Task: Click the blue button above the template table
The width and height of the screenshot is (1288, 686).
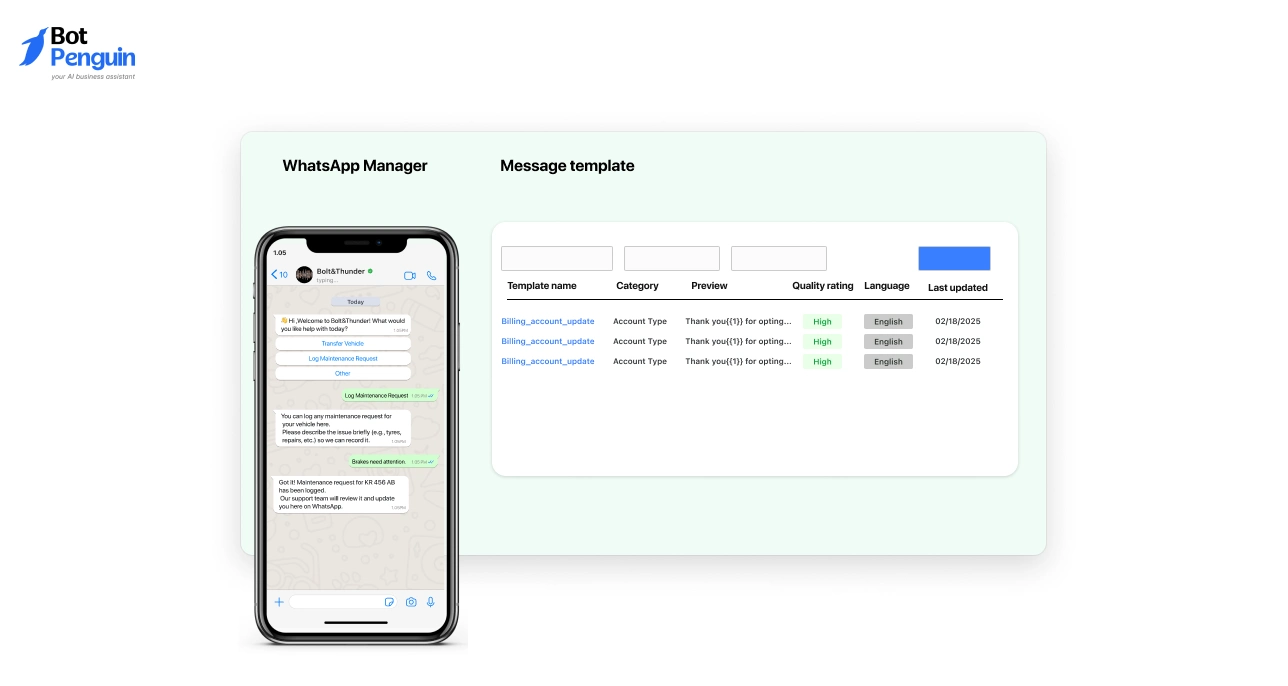Action: click(x=954, y=258)
